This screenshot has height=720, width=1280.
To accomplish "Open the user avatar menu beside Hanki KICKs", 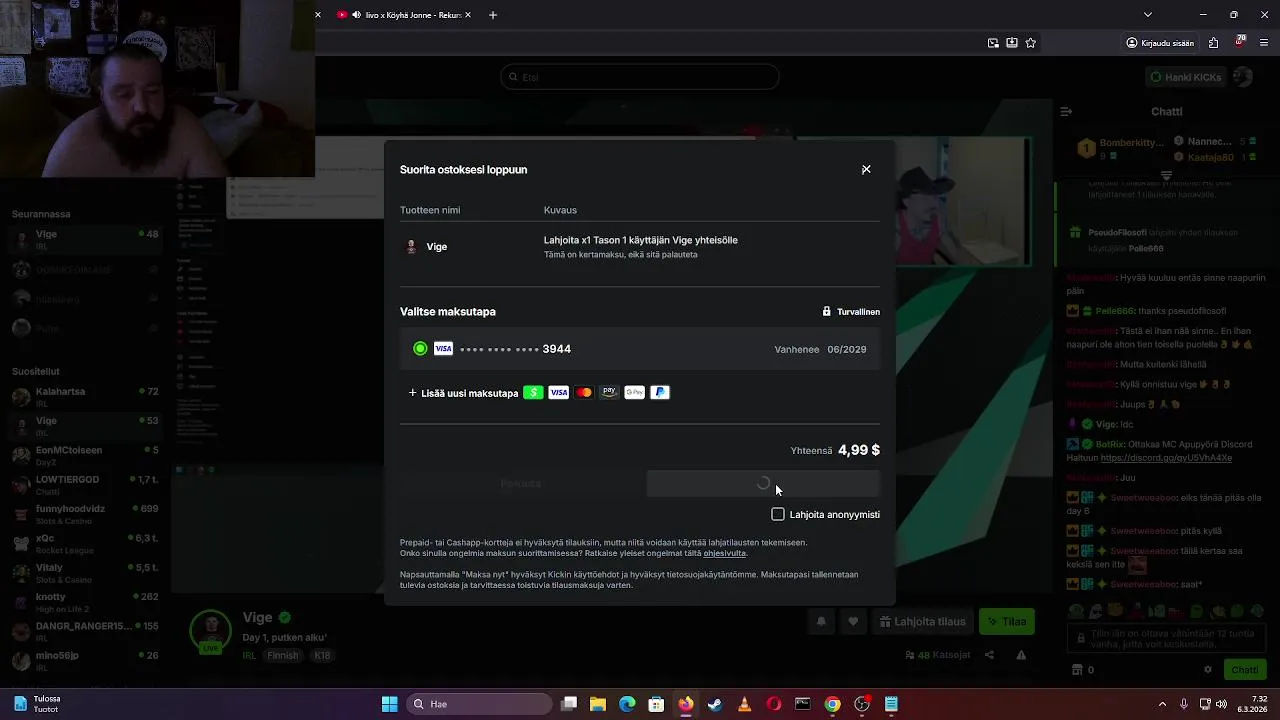I will 1243,77.
